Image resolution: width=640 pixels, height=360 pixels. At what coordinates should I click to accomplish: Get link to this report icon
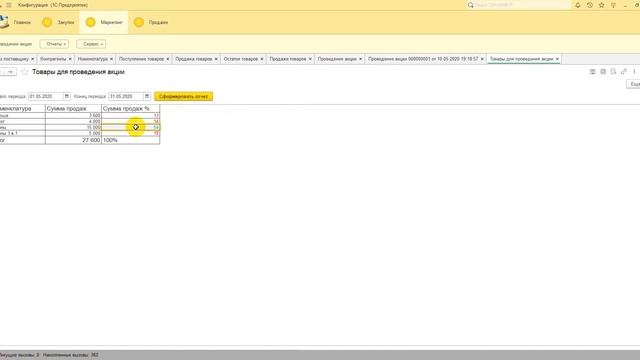pyautogui.click(x=624, y=71)
